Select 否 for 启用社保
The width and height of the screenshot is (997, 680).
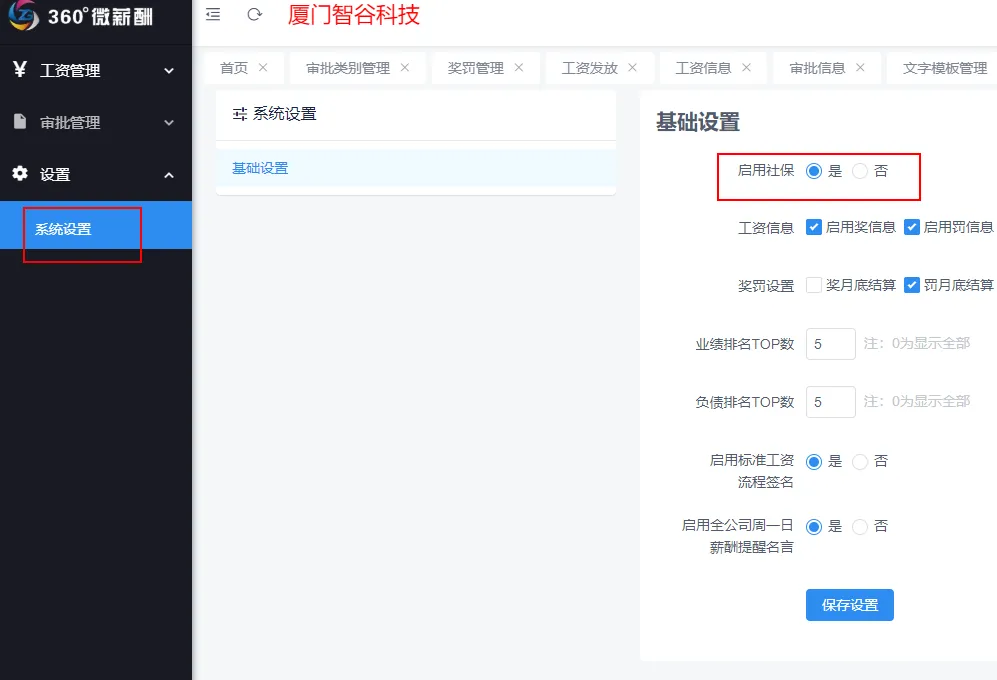tap(860, 171)
